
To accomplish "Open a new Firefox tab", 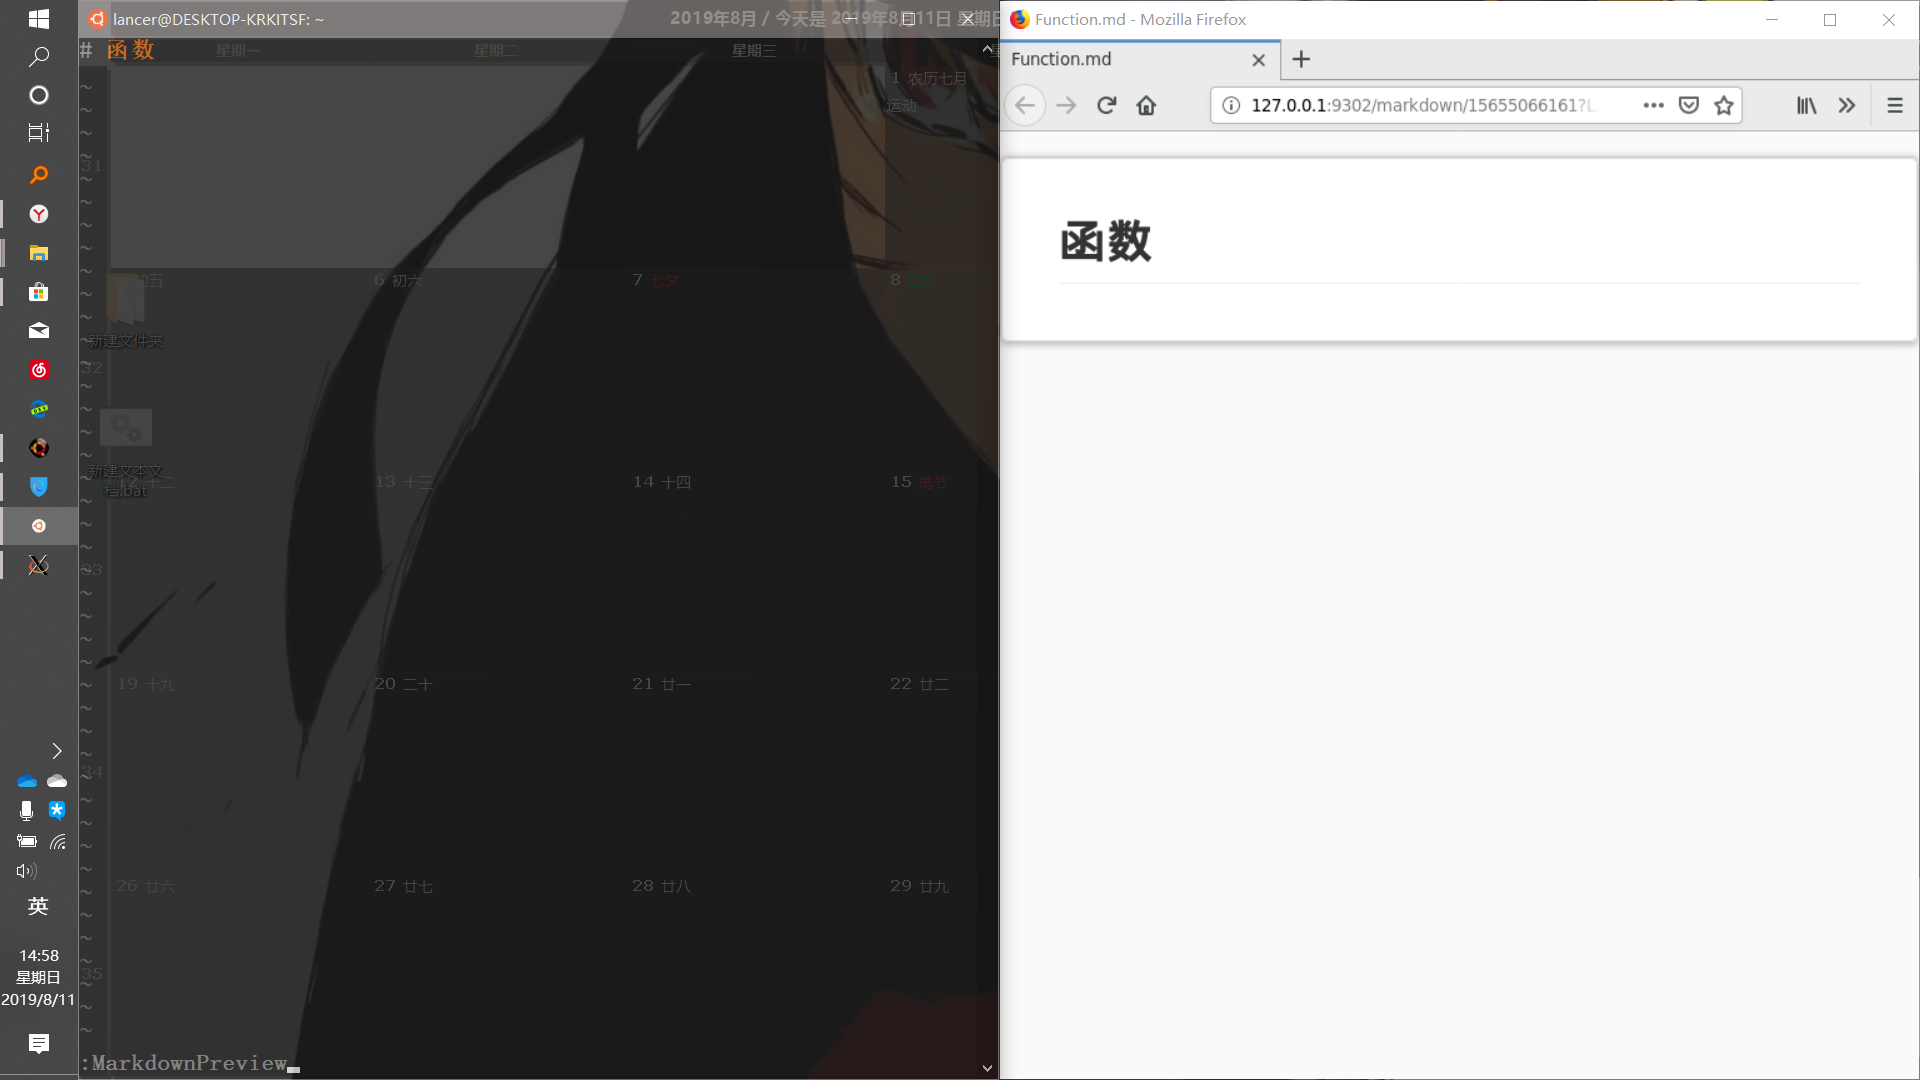I will [1301, 59].
